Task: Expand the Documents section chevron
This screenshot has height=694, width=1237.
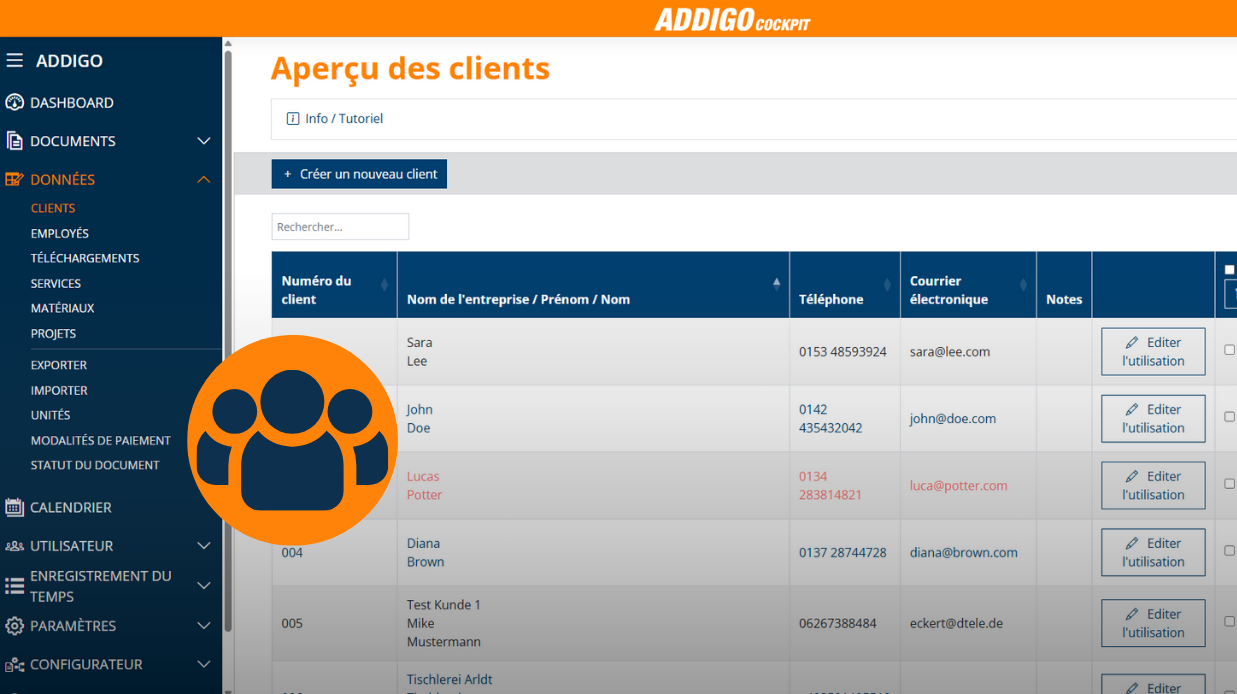Action: pos(204,141)
